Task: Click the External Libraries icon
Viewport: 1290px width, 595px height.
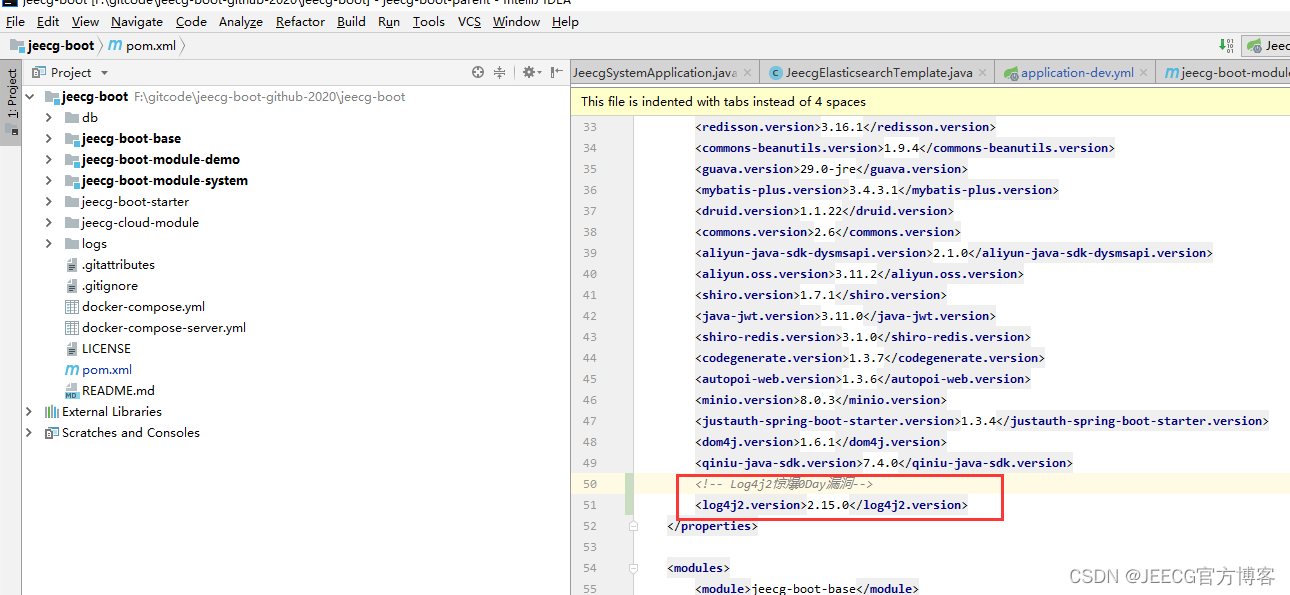Action: click(x=52, y=412)
